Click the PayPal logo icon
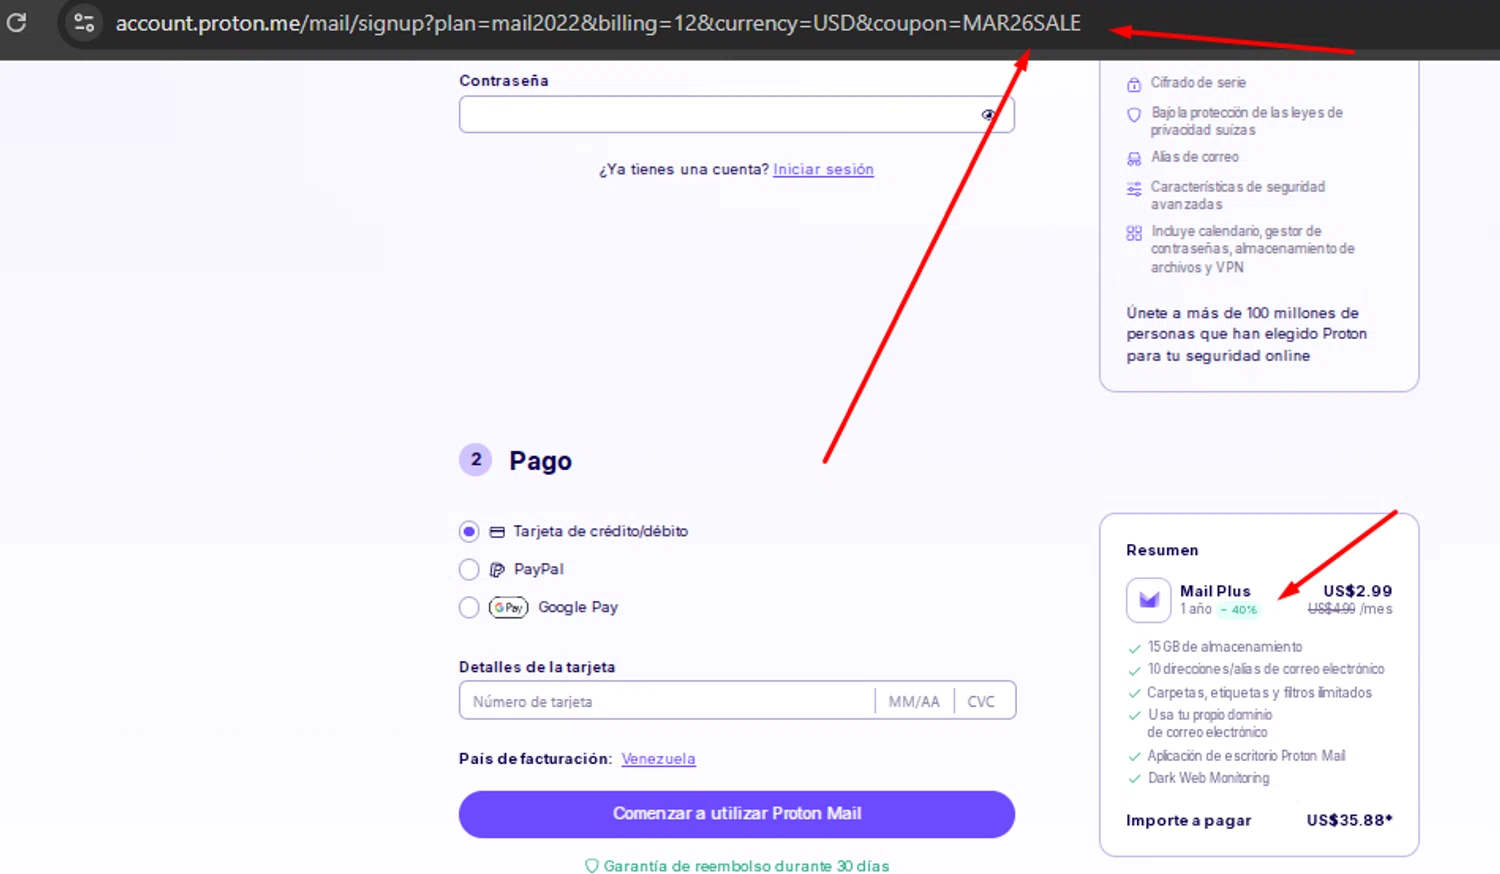This screenshot has height=874, width=1500. click(x=497, y=570)
